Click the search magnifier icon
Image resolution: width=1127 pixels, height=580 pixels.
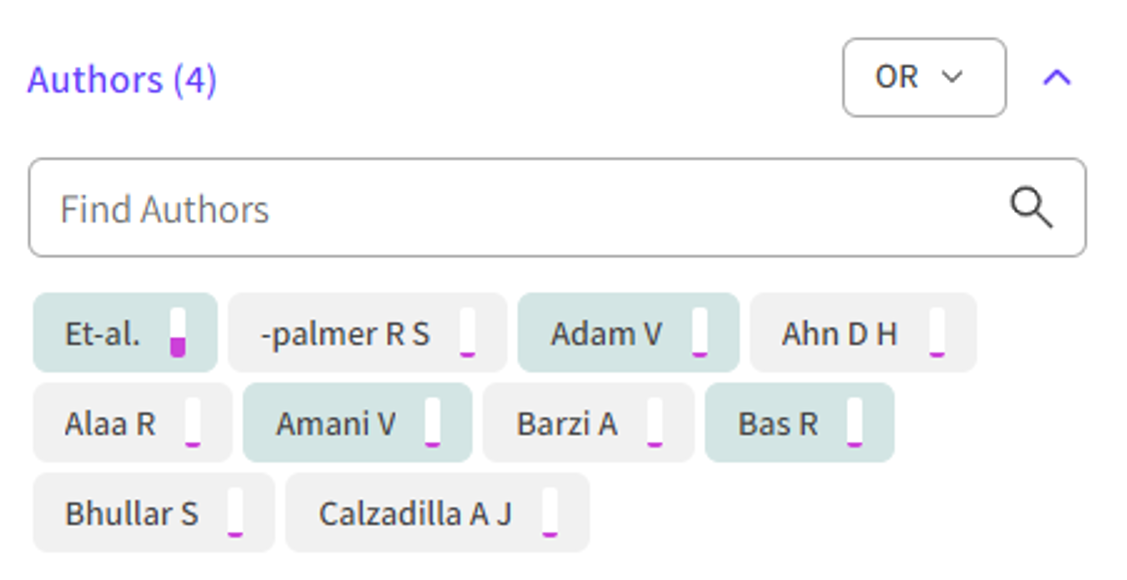pos(1033,208)
